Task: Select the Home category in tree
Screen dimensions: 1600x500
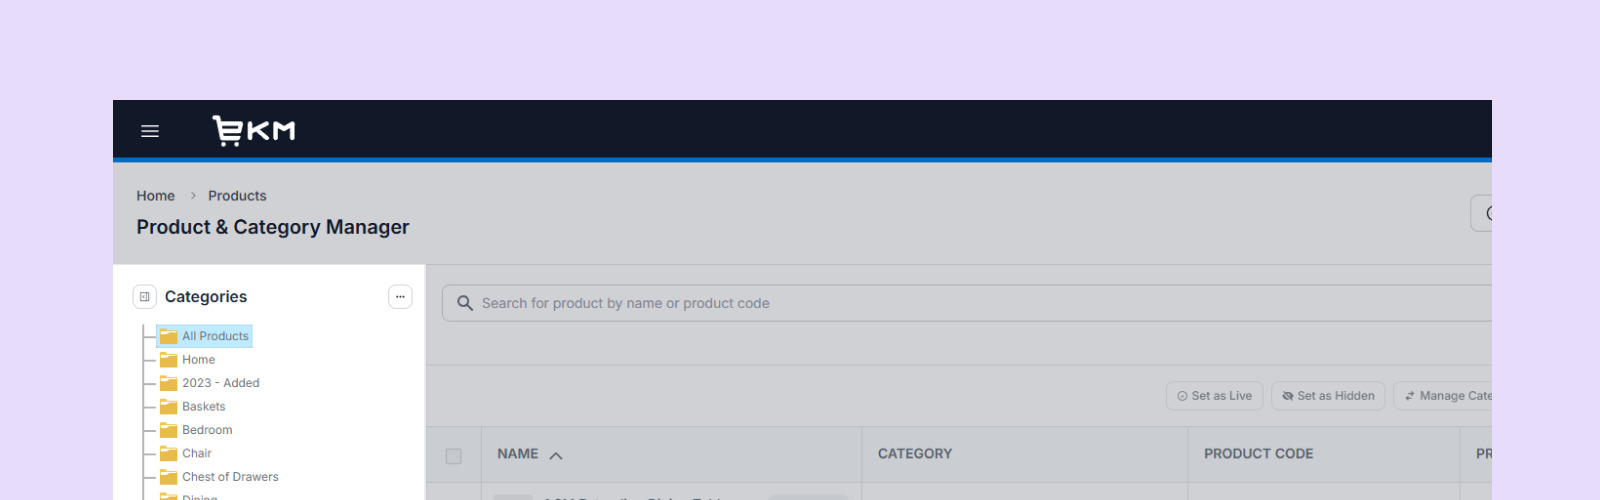Action: click(x=198, y=360)
